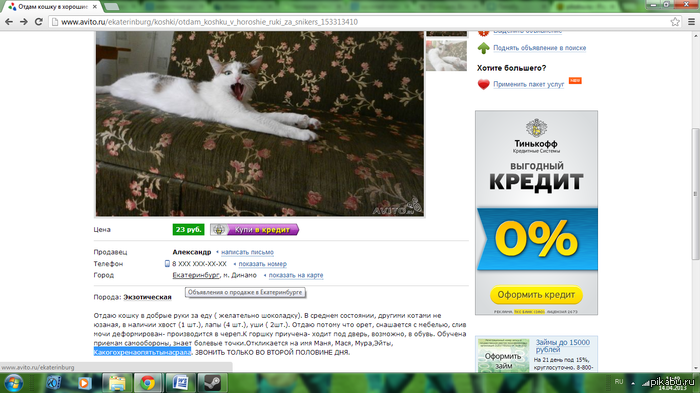This screenshot has height=393, width=700.
Task: Click highlighted 'Какогохренаопятьтынасрала' text
Action: 142,352
